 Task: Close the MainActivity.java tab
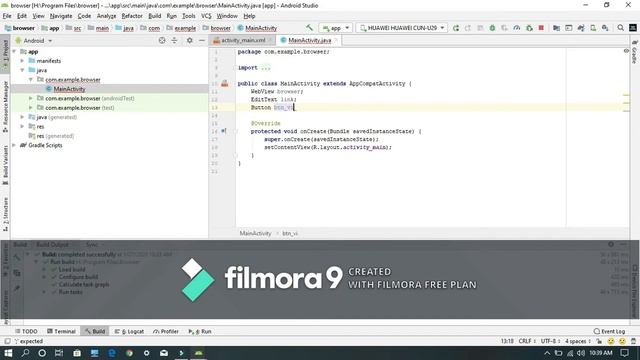336,40
